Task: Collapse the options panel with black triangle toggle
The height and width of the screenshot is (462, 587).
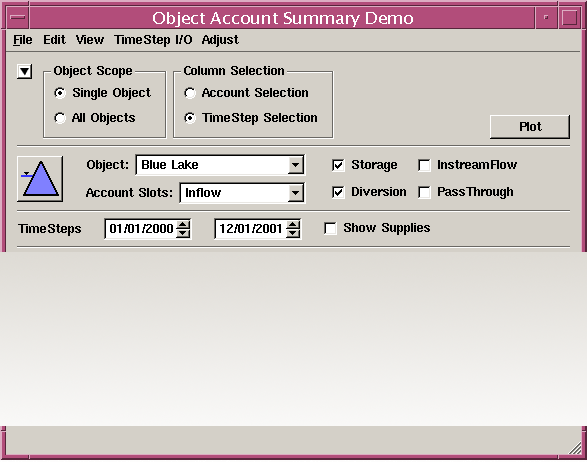Action: [24, 71]
